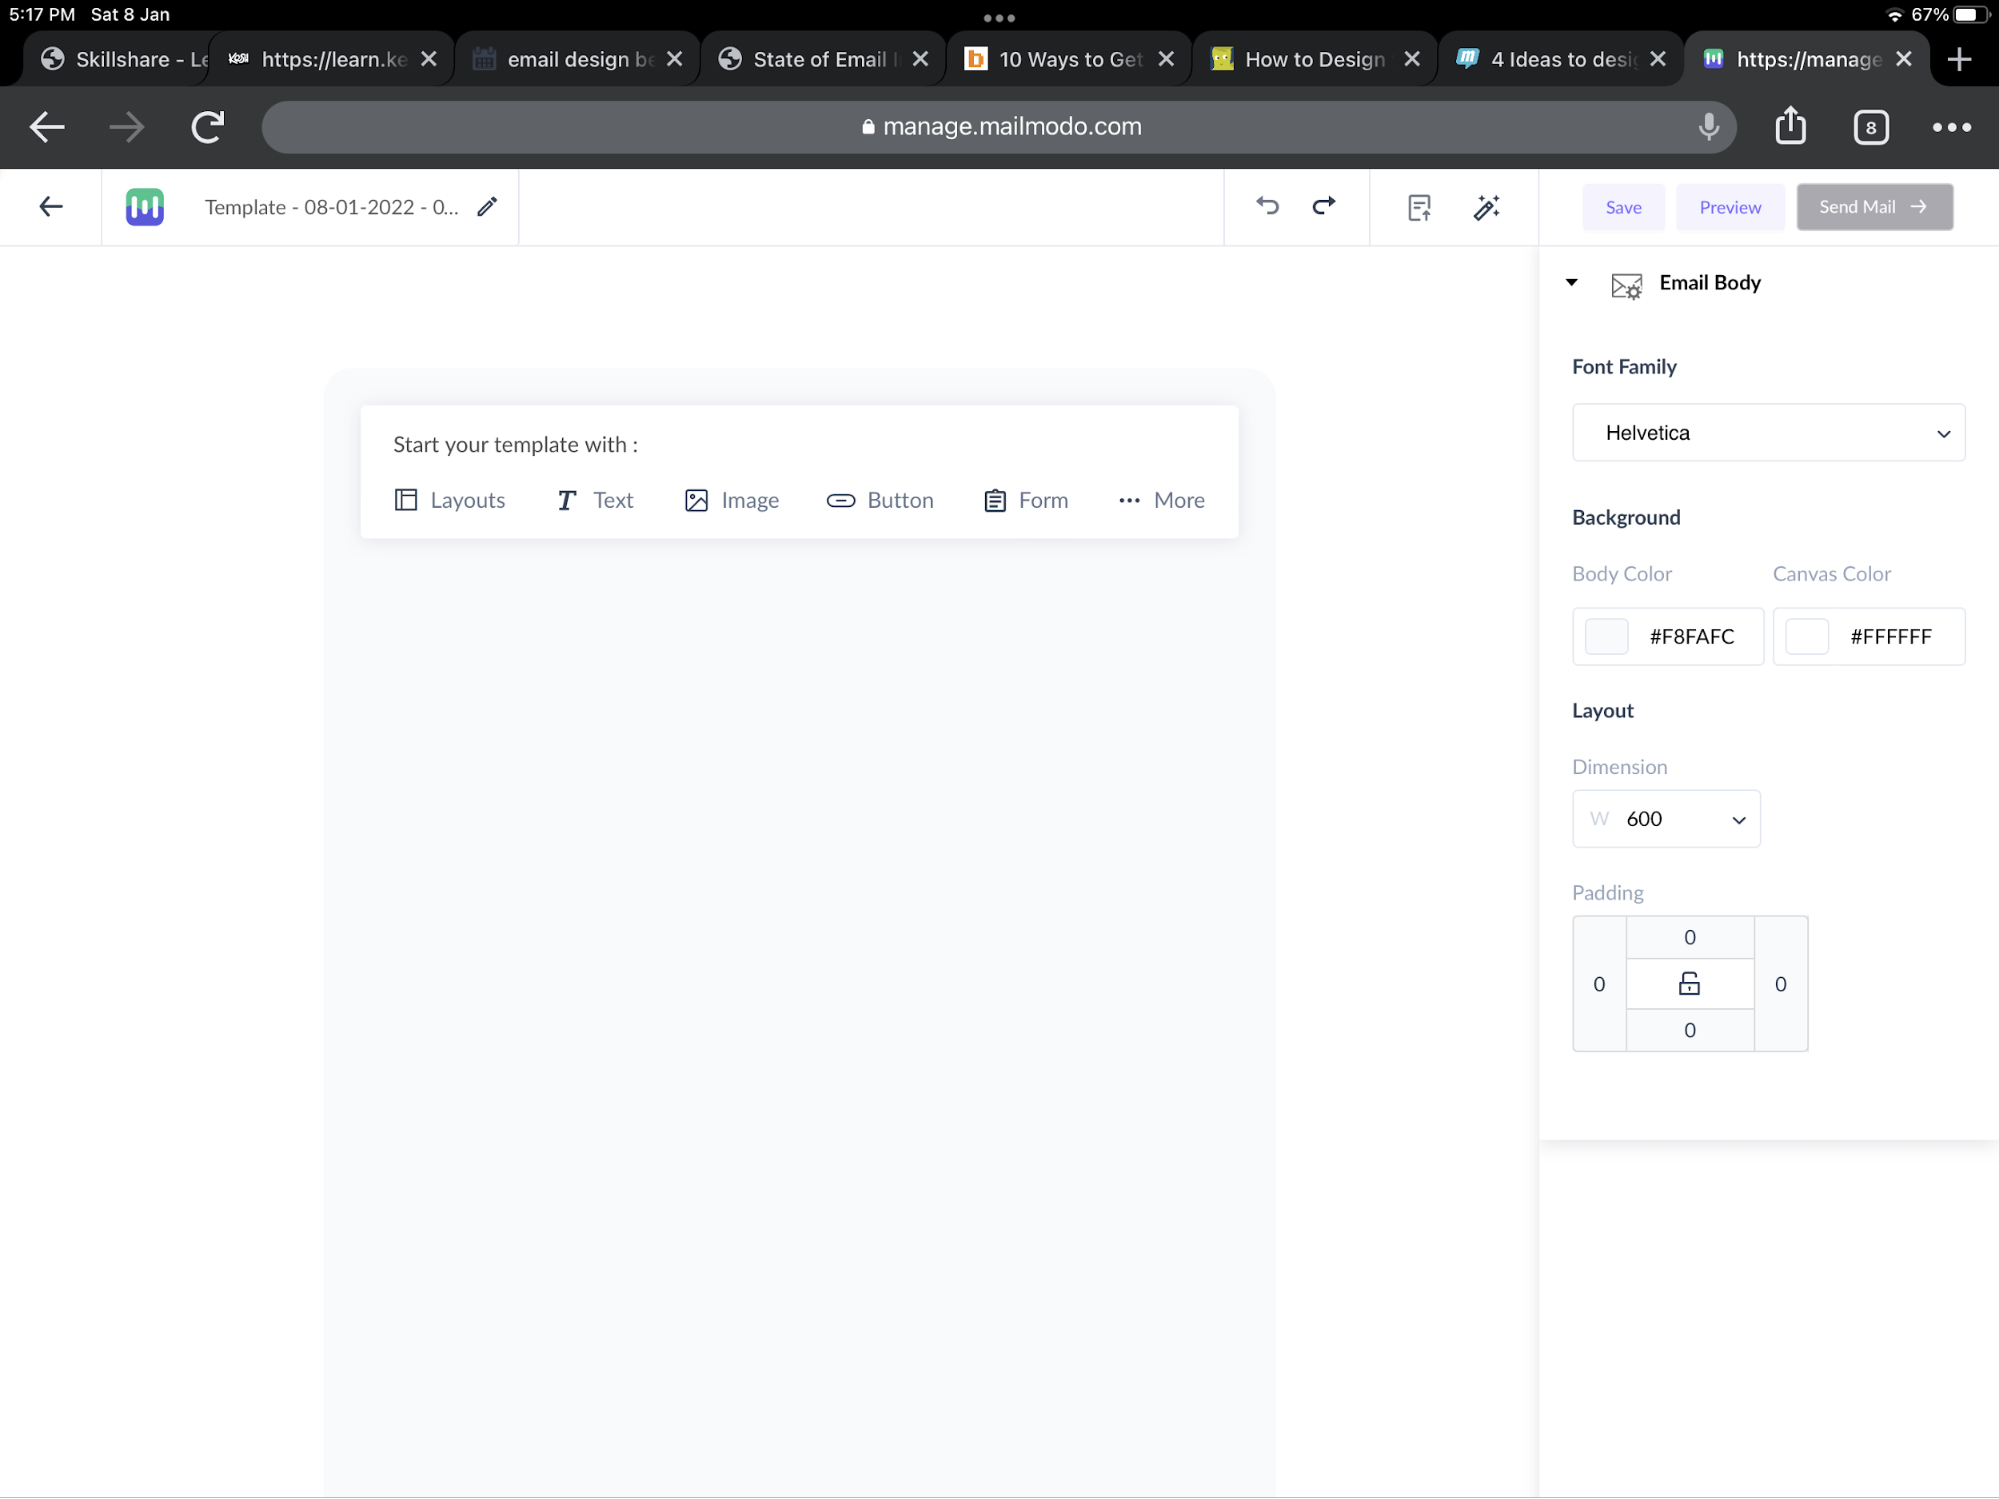Open the browser more options menu
This screenshot has height=1499, width=1999.
click(1951, 127)
